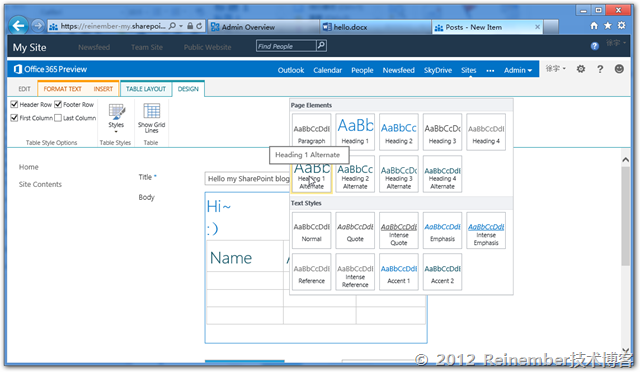640x372 pixels.
Task: Expand the Styles dropdown arrow
Action: (x=116, y=131)
